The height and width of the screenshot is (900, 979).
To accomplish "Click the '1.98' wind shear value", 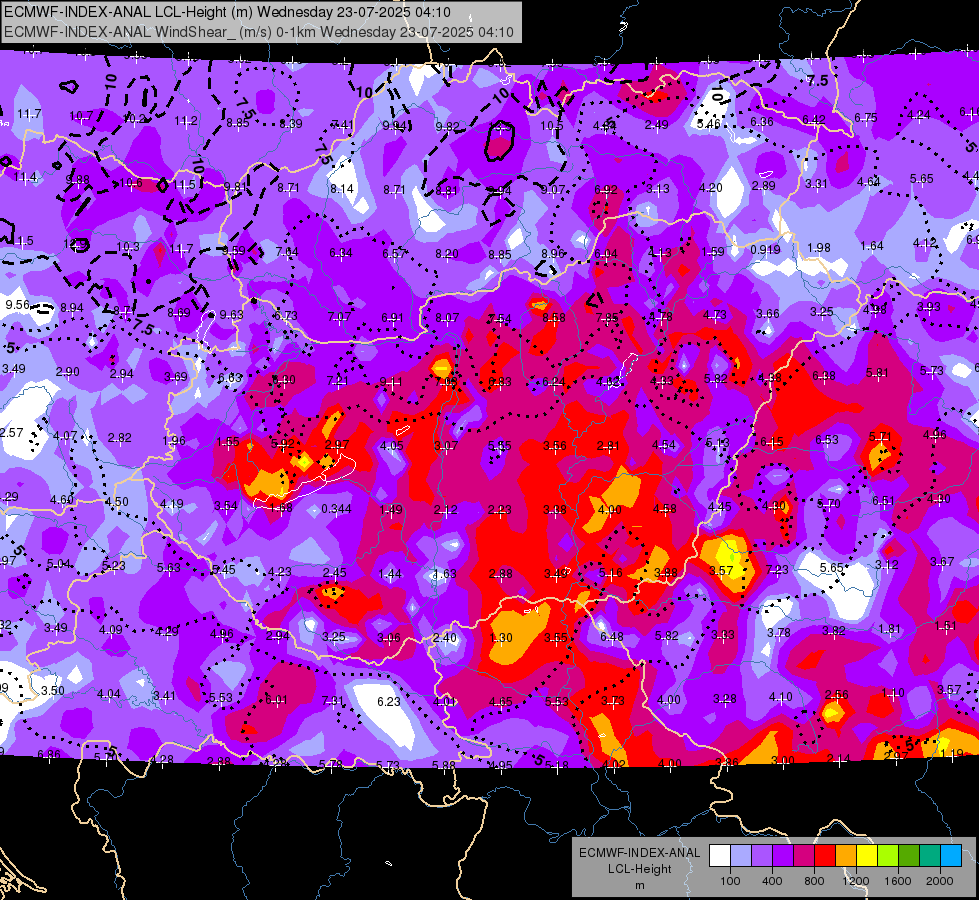I will click(x=819, y=248).
